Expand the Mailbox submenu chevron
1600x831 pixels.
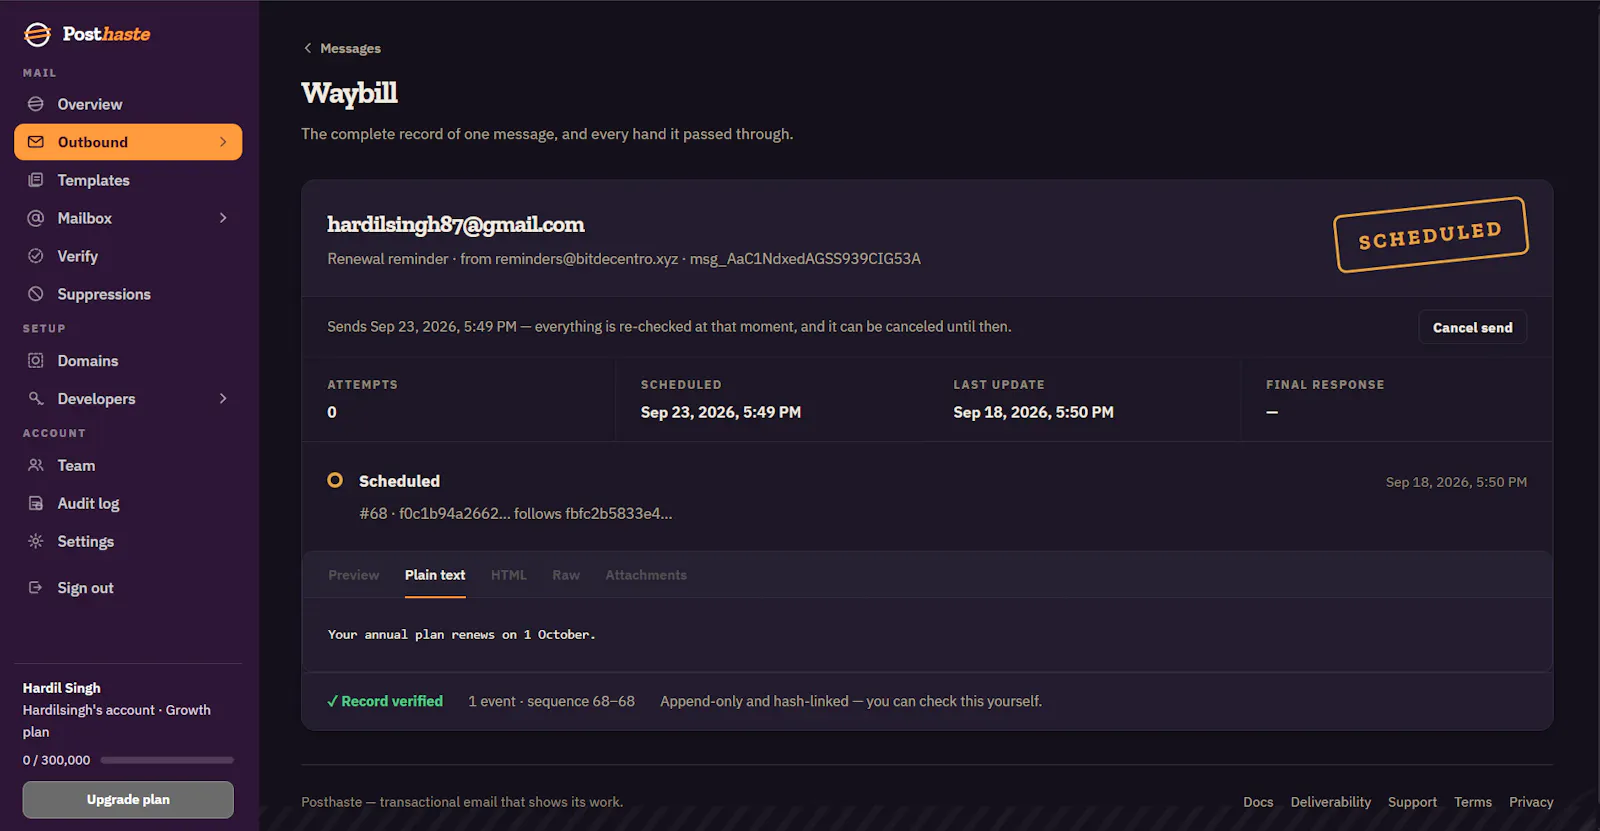[223, 218]
